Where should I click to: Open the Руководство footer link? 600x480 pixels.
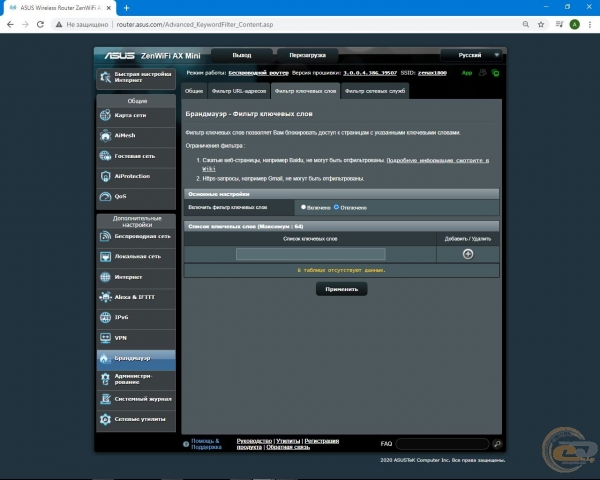tap(254, 441)
